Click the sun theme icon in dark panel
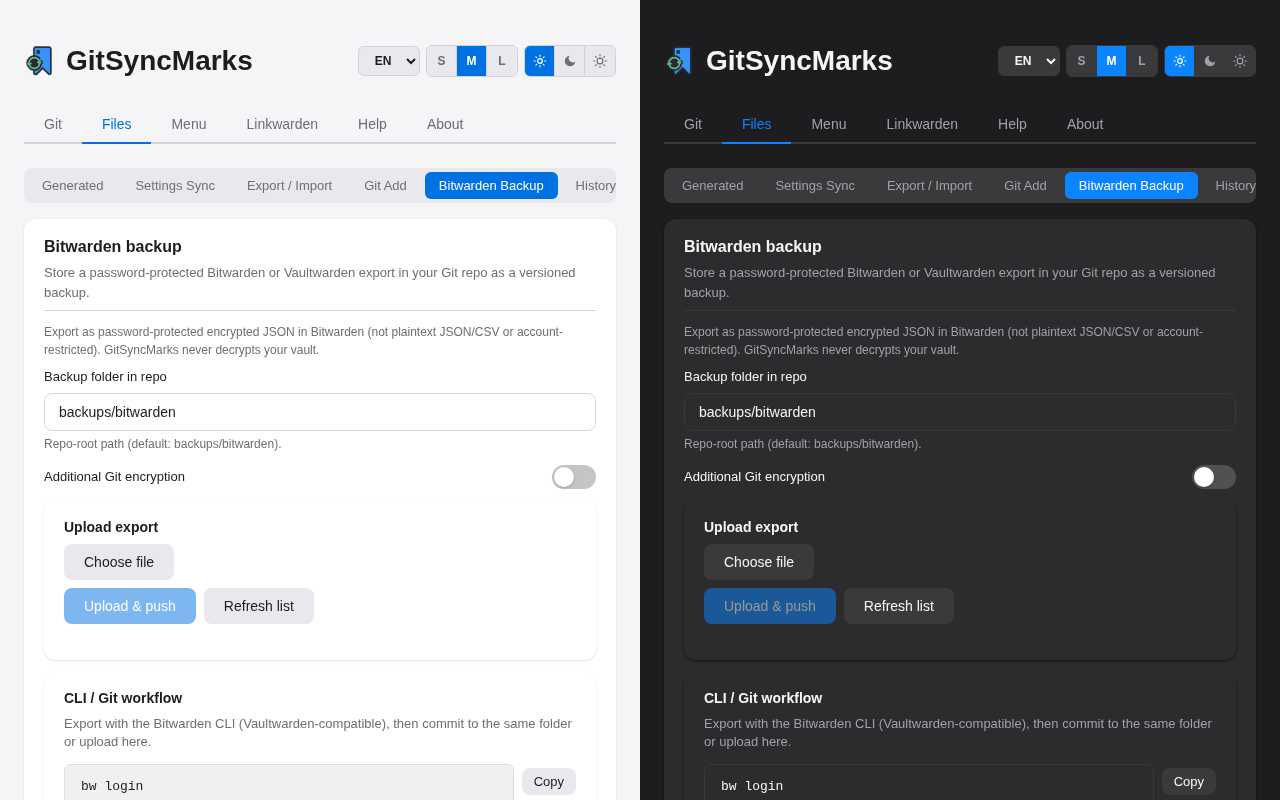The width and height of the screenshot is (1280, 800). click(x=1240, y=61)
